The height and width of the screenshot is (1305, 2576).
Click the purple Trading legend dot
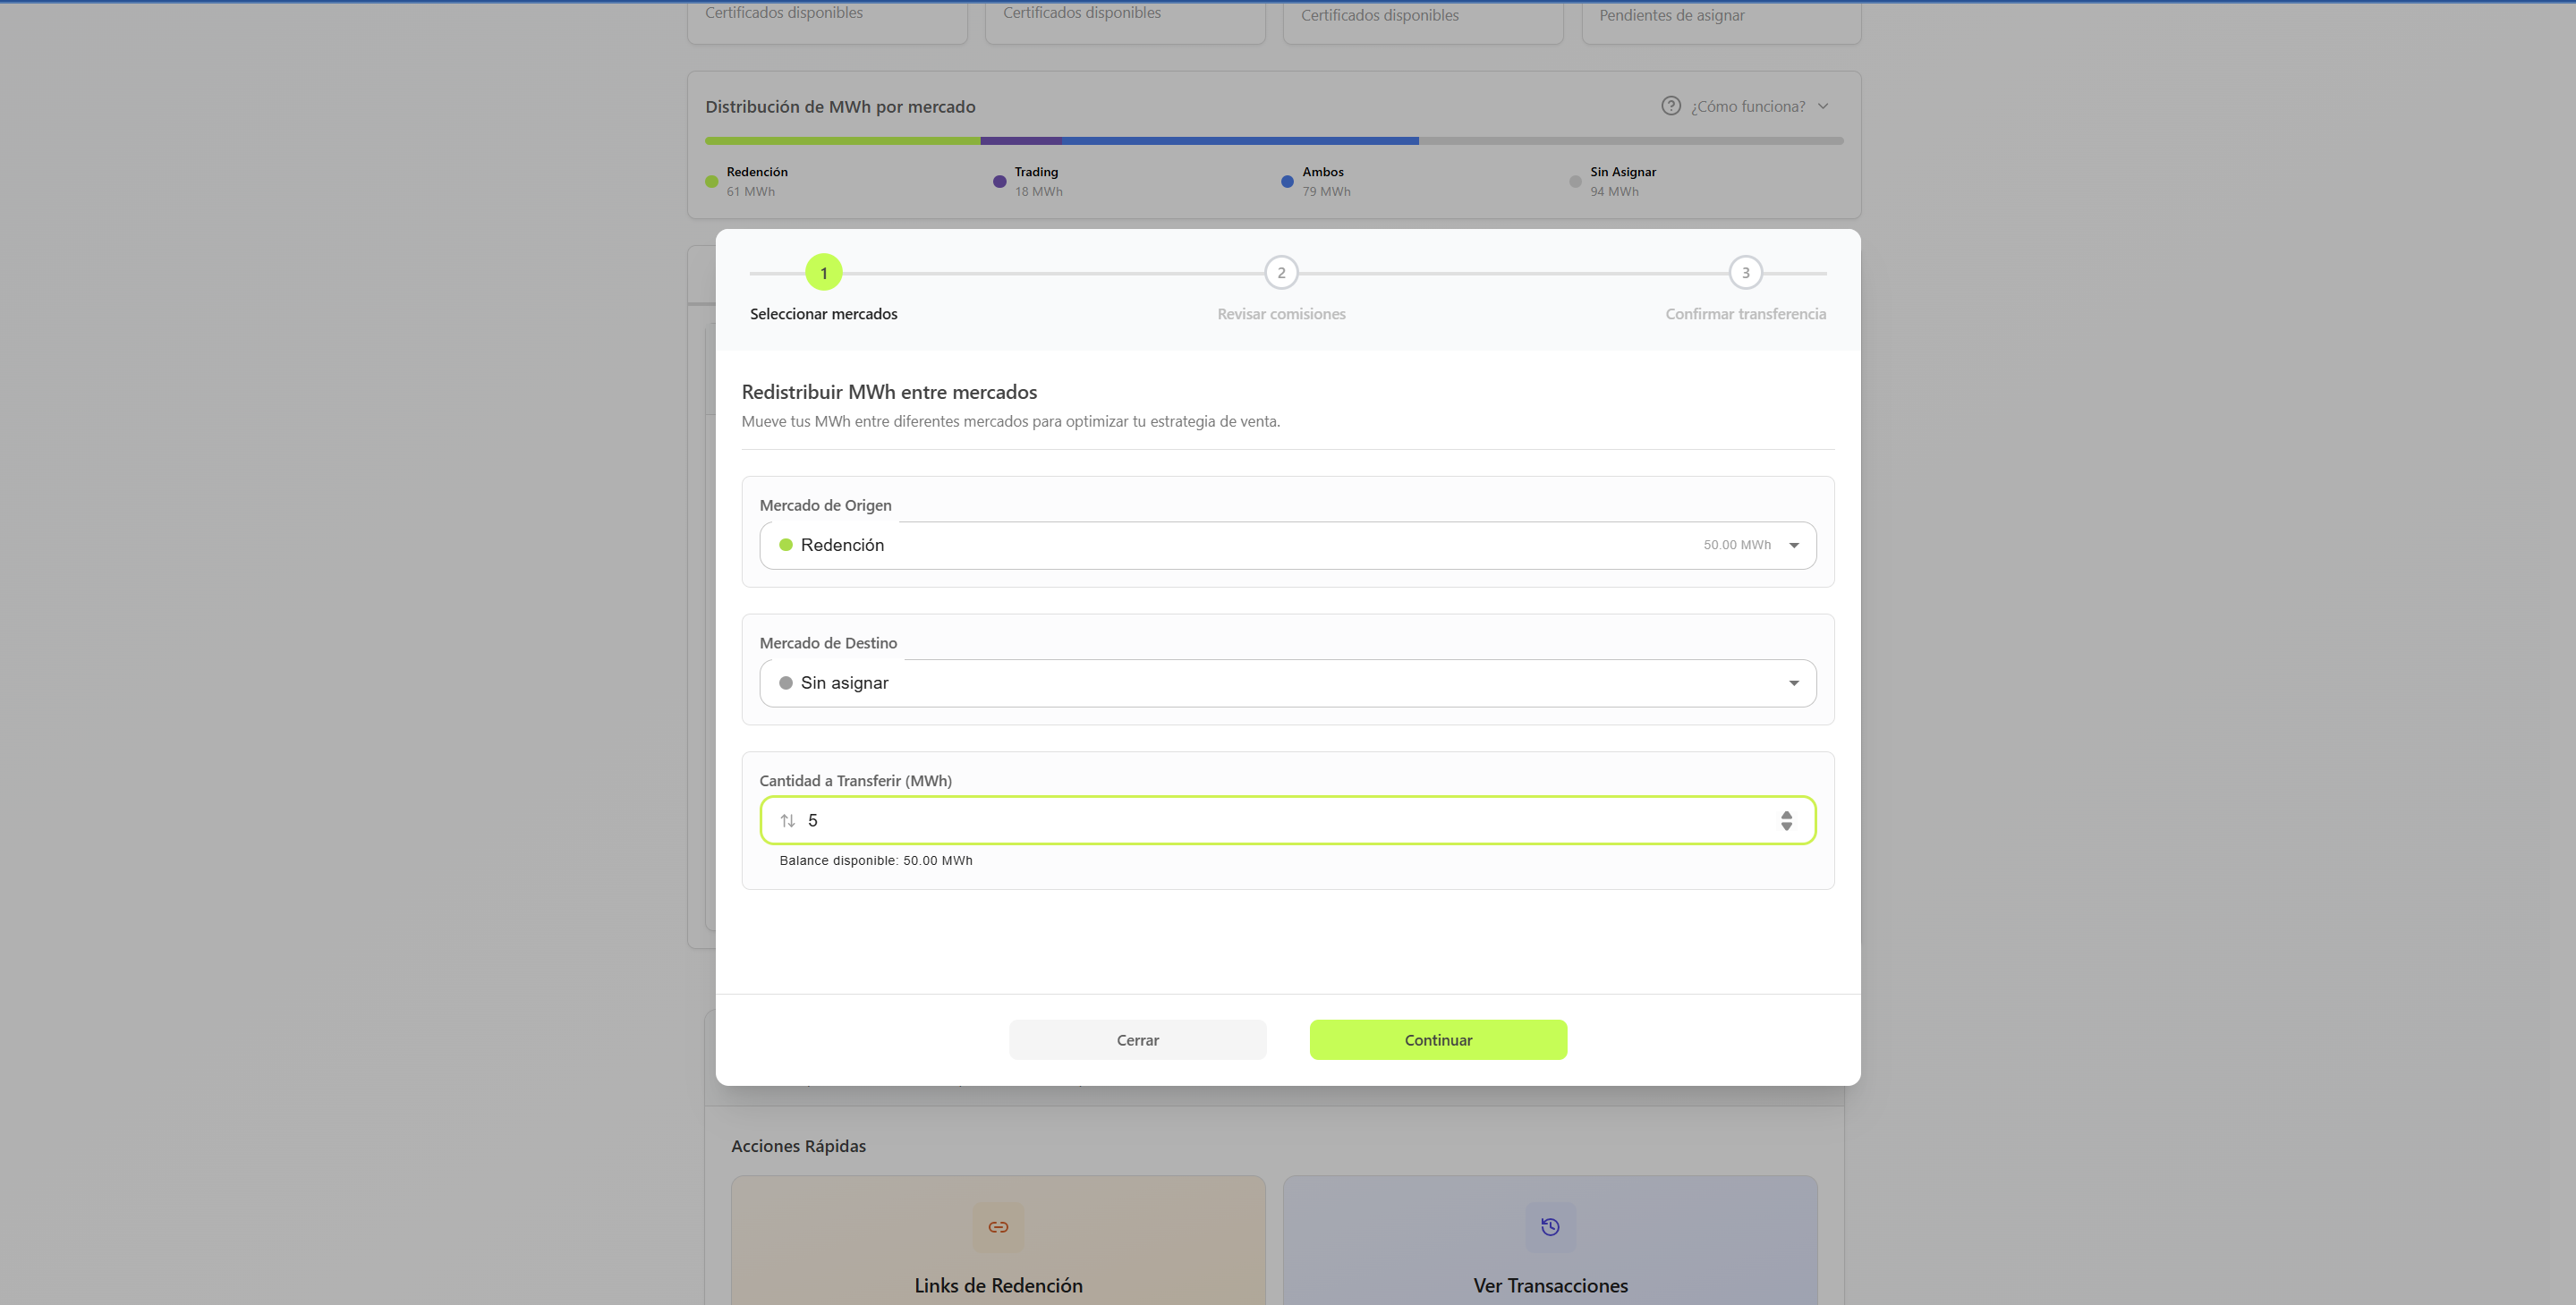[x=999, y=182]
